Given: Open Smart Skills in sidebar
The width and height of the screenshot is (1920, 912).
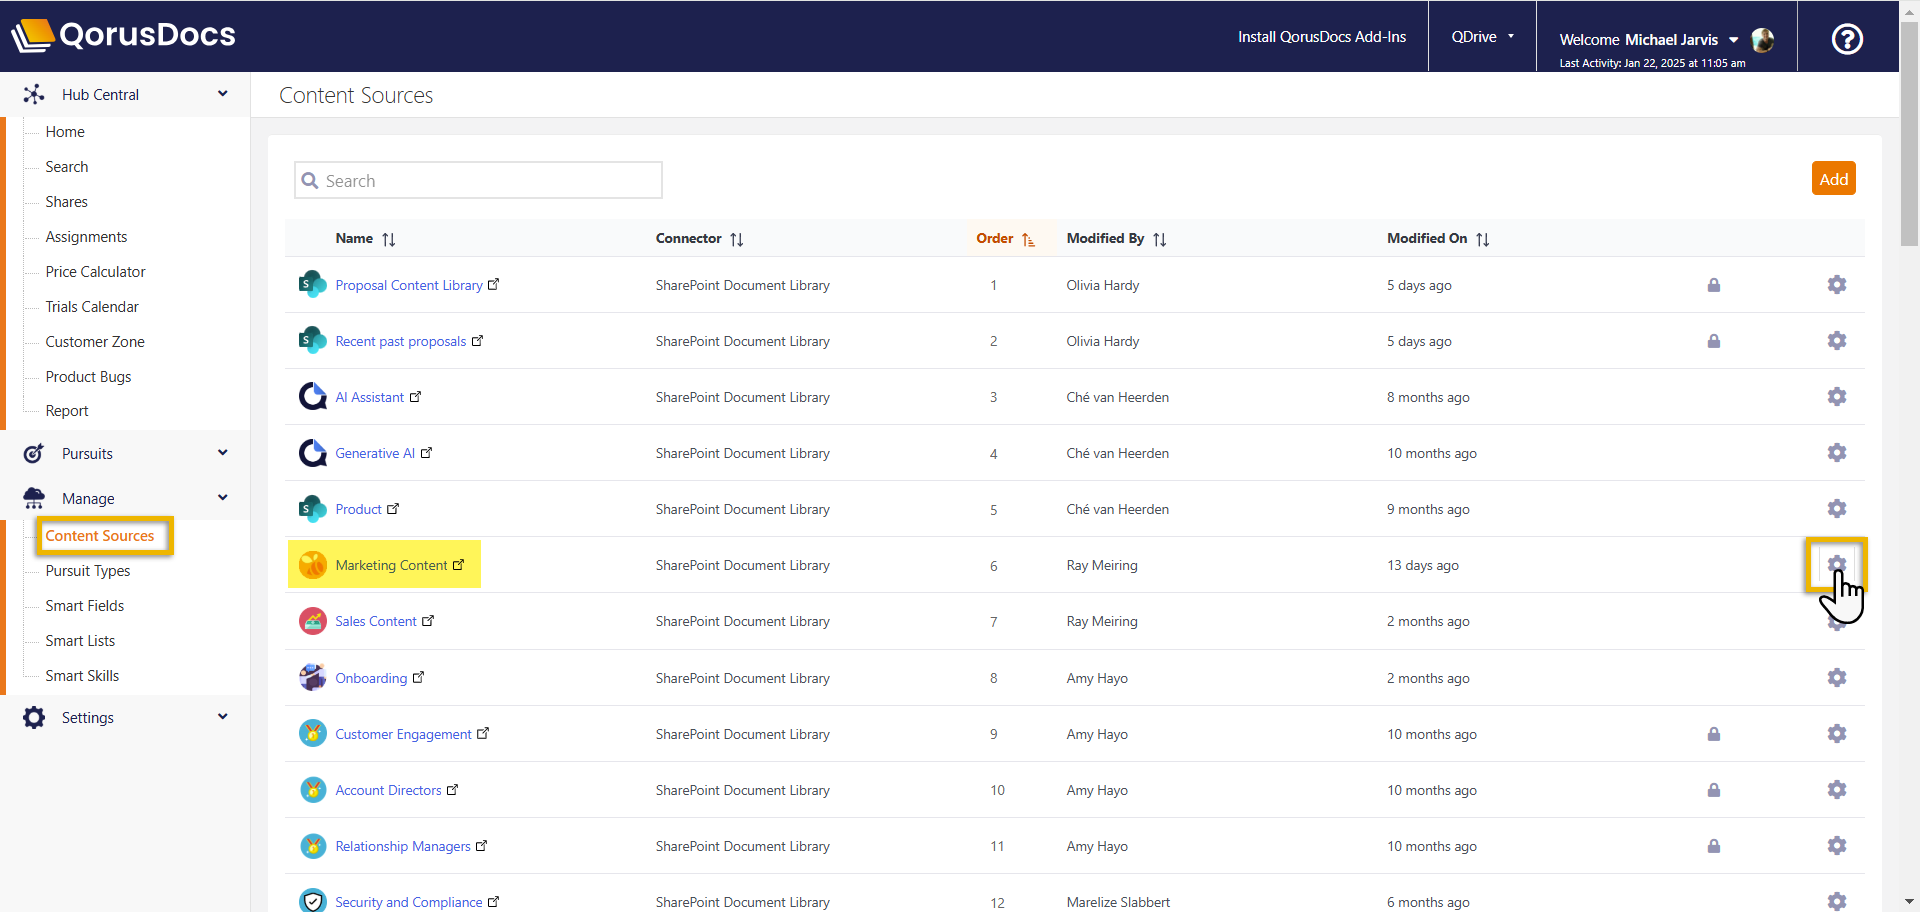Looking at the screenshot, I should click(x=82, y=675).
